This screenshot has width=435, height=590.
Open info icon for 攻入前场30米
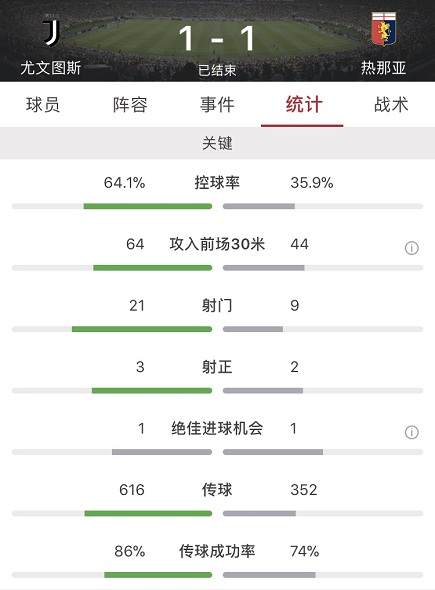coord(411,248)
